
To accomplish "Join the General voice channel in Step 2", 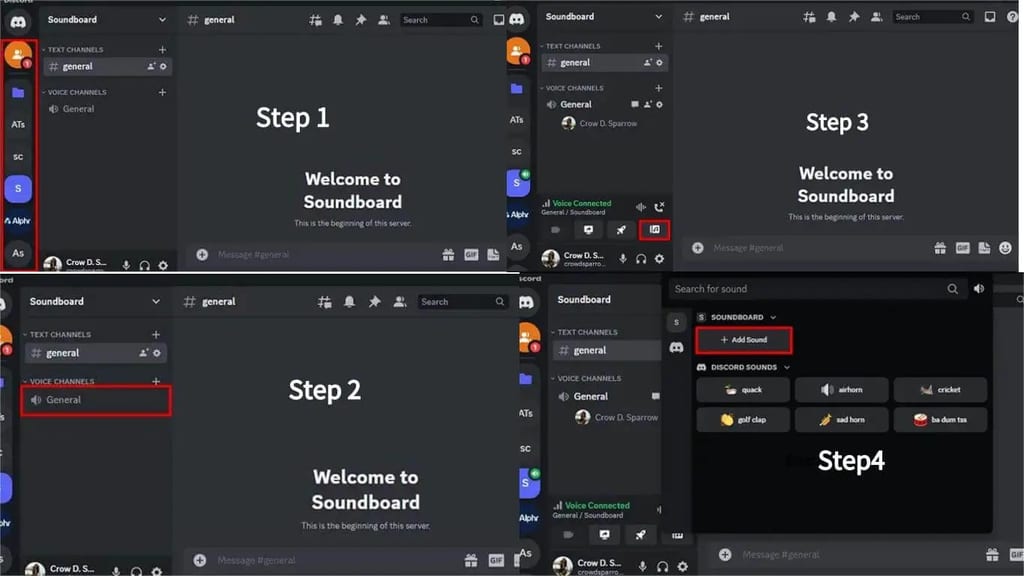I will pos(96,400).
